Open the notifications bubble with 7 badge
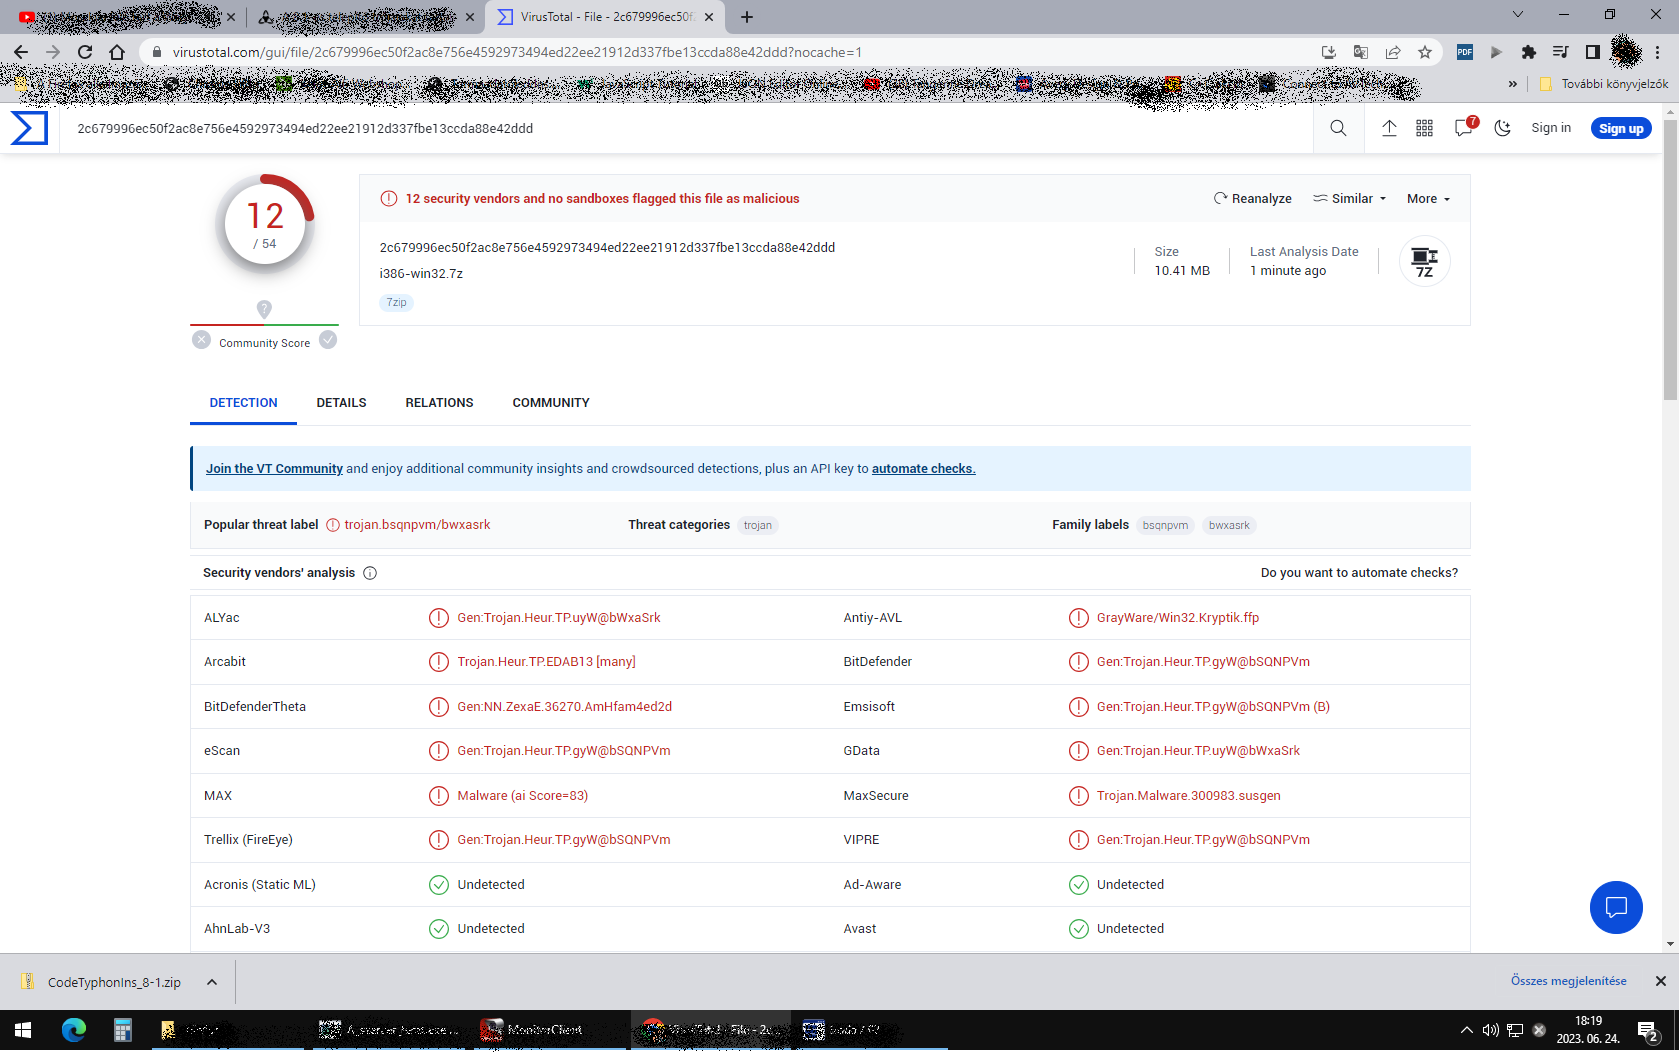This screenshot has width=1679, height=1056. pos(1465,127)
